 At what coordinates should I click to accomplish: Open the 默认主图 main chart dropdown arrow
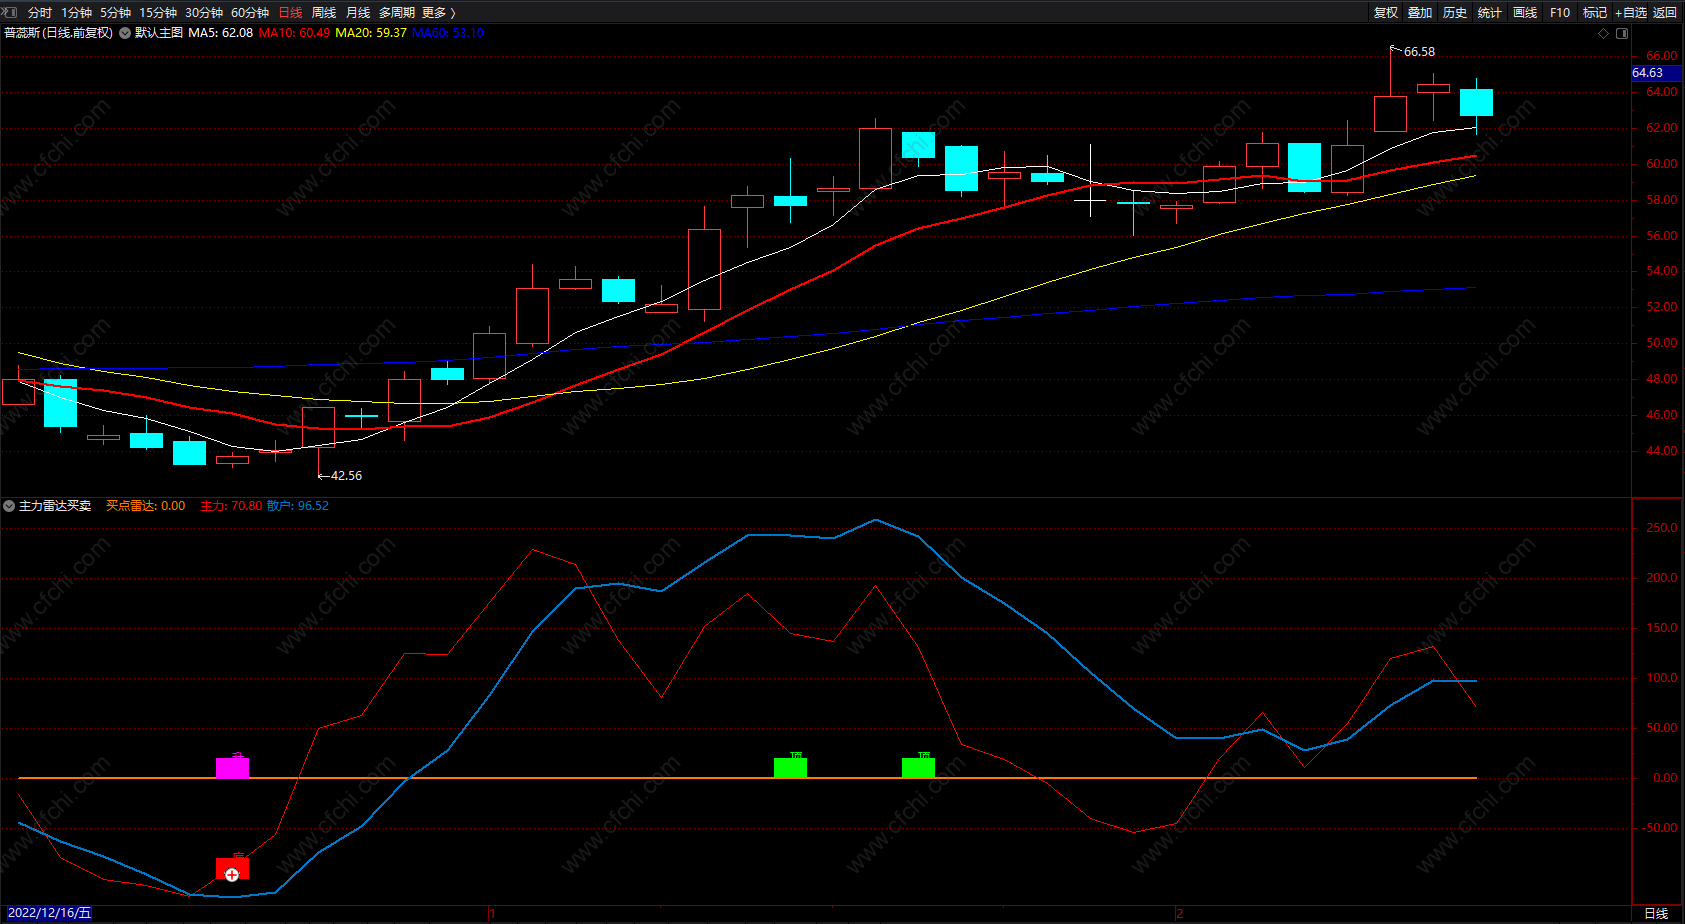pos(125,33)
